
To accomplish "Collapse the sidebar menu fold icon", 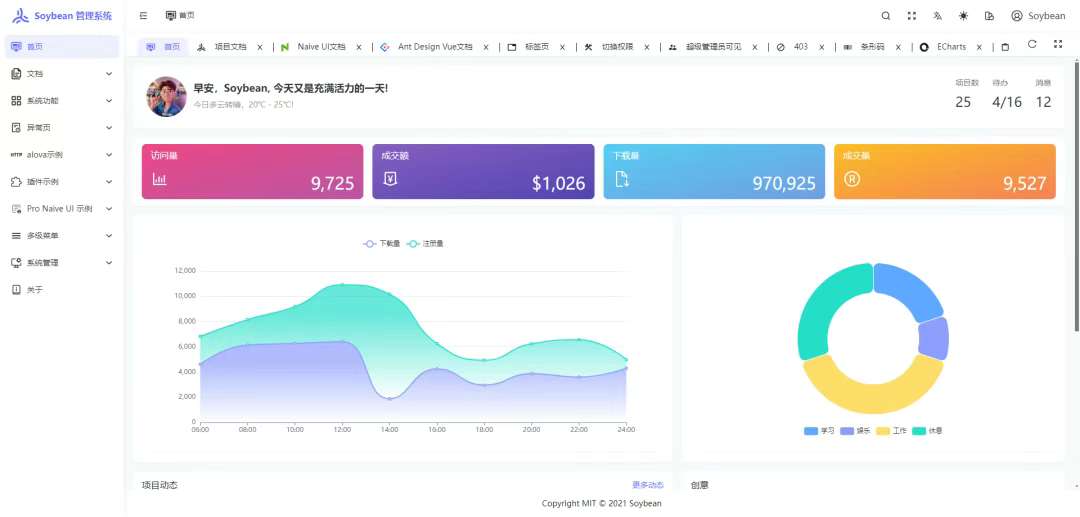I will [x=143, y=15].
